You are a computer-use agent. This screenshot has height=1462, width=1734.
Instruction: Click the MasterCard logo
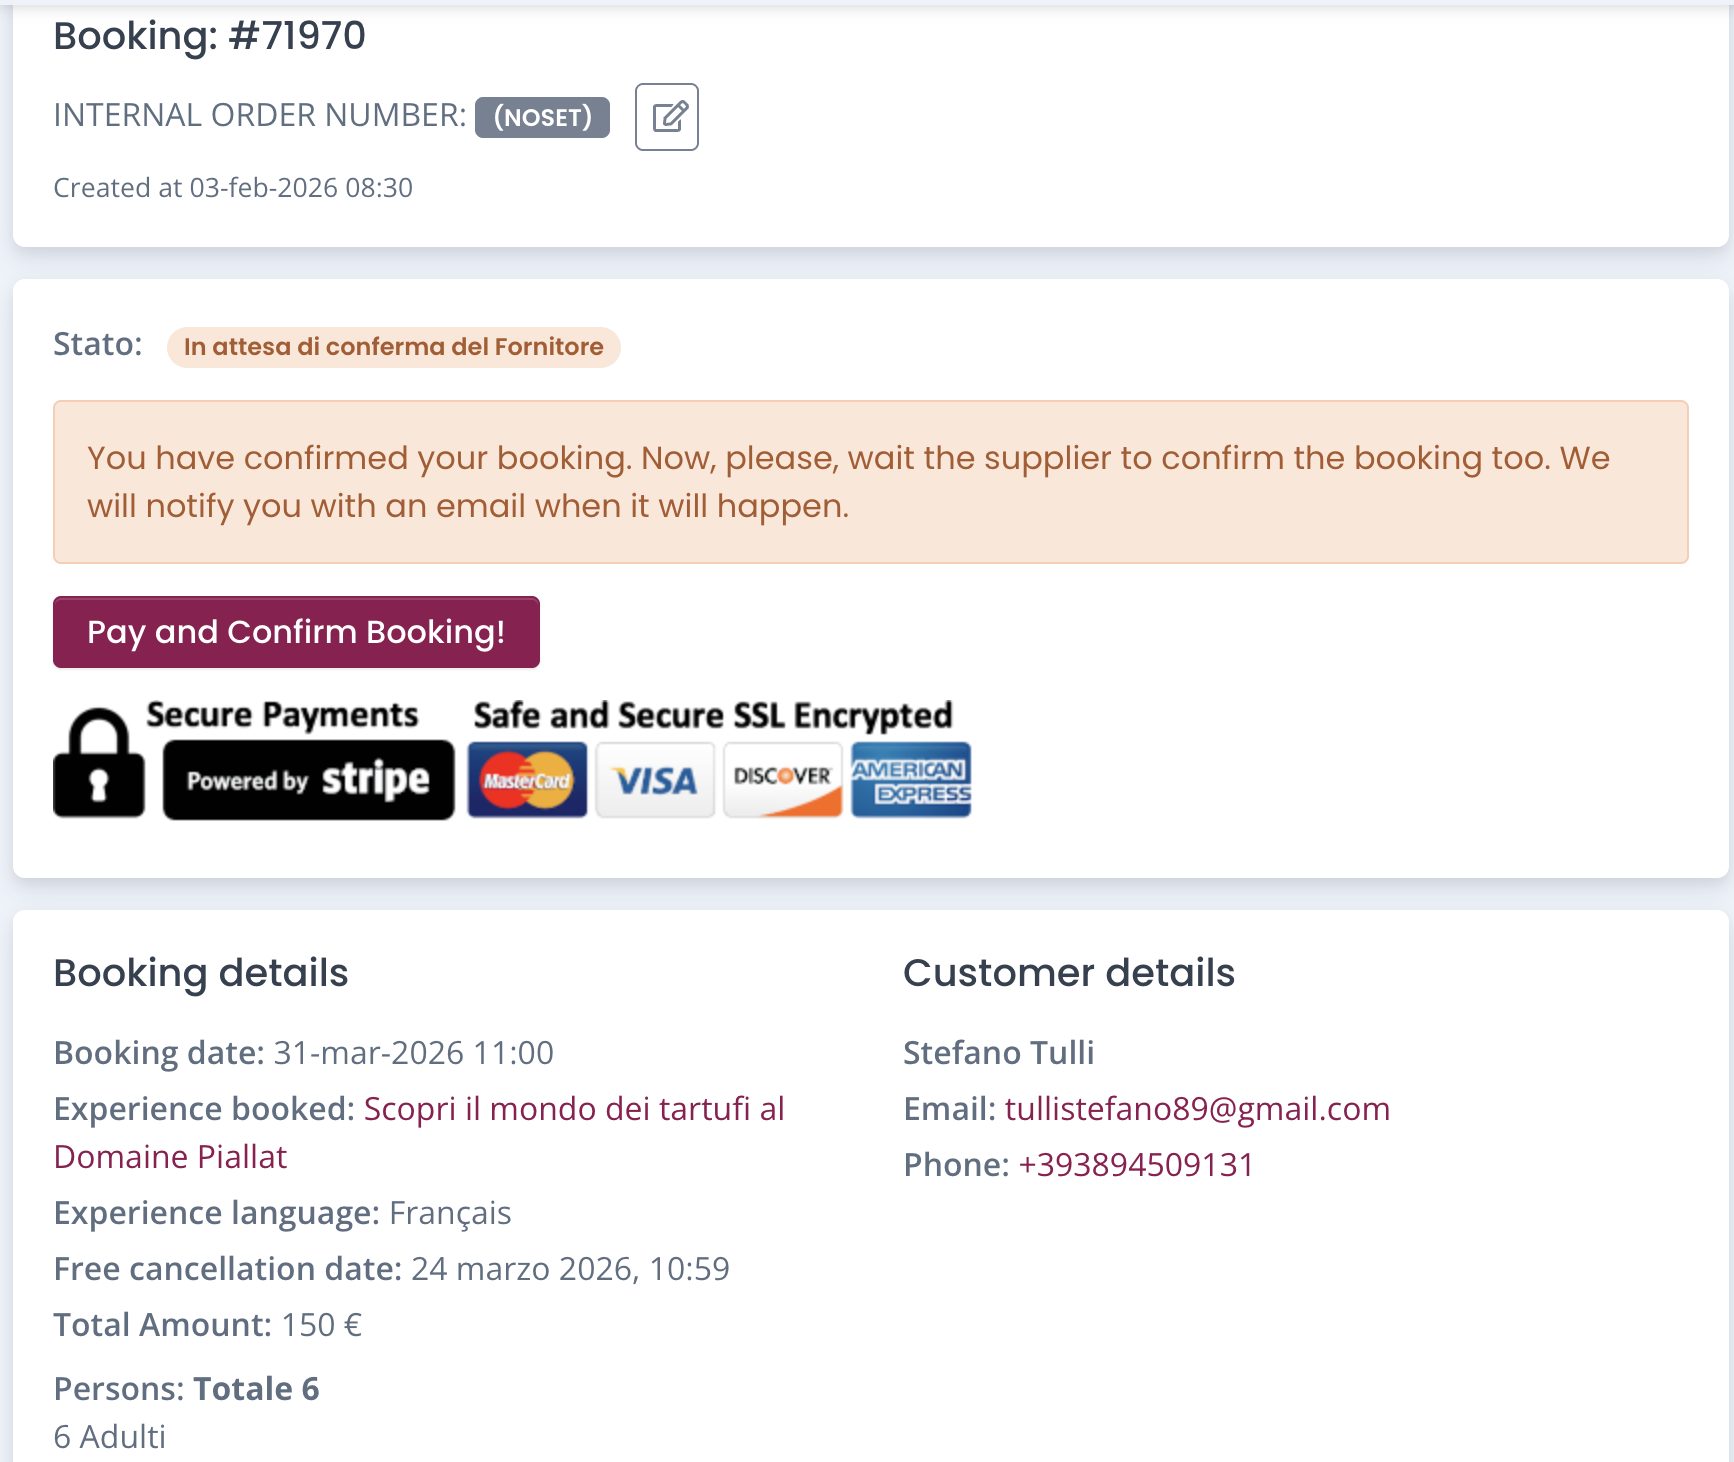click(527, 780)
